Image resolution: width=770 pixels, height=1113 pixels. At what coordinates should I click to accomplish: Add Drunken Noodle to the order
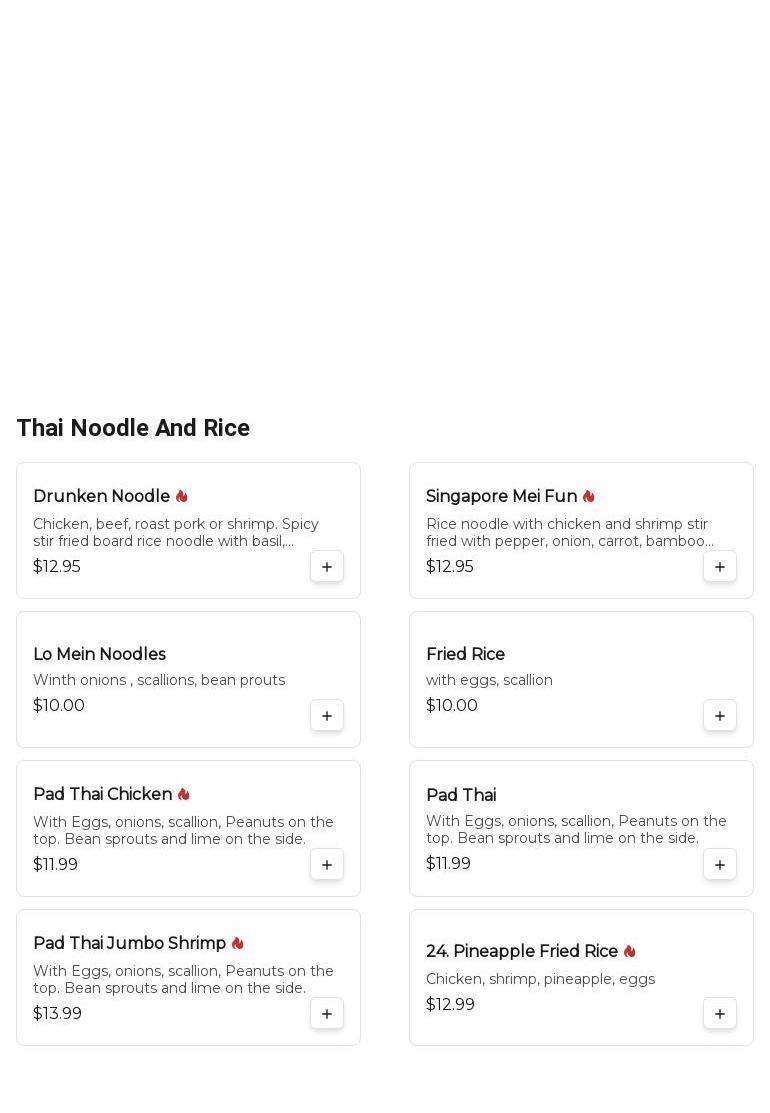click(x=326, y=566)
